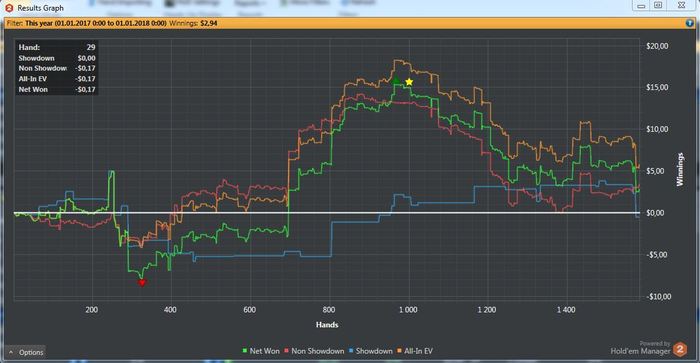Viewport: 700px width, 363px height.
Task: Click the Non Showdown info row
Action: coord(57,68)
